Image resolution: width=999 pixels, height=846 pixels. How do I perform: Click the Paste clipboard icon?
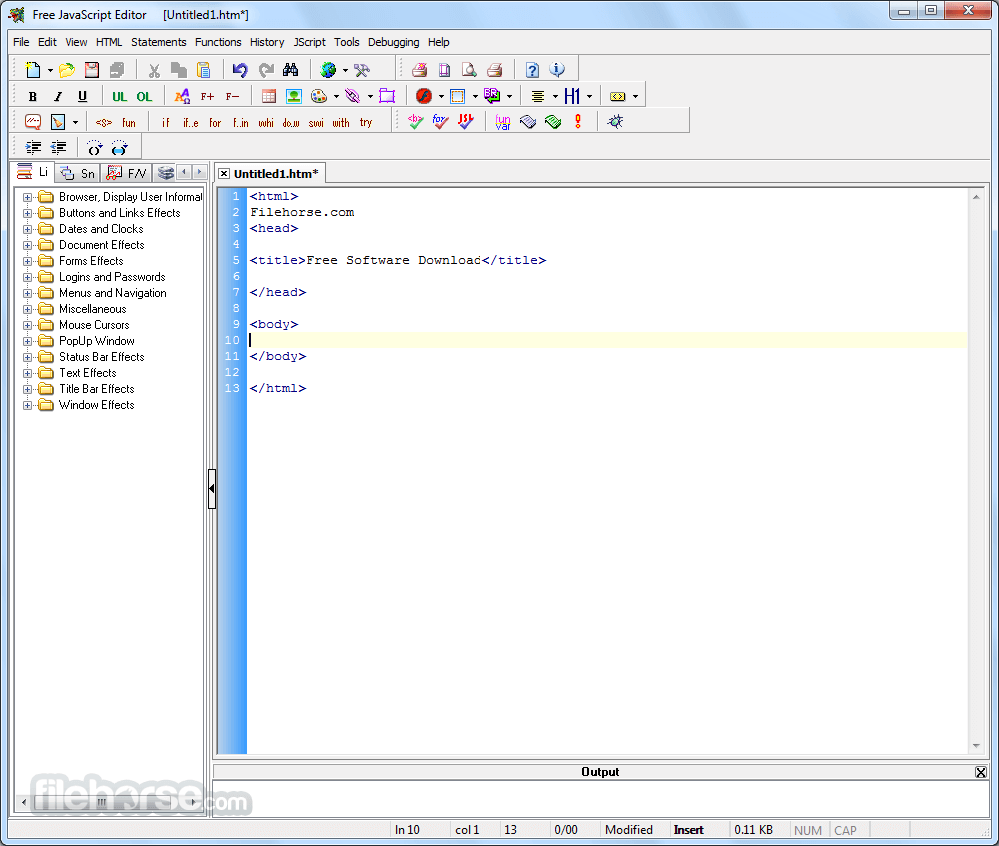point(204,70)
